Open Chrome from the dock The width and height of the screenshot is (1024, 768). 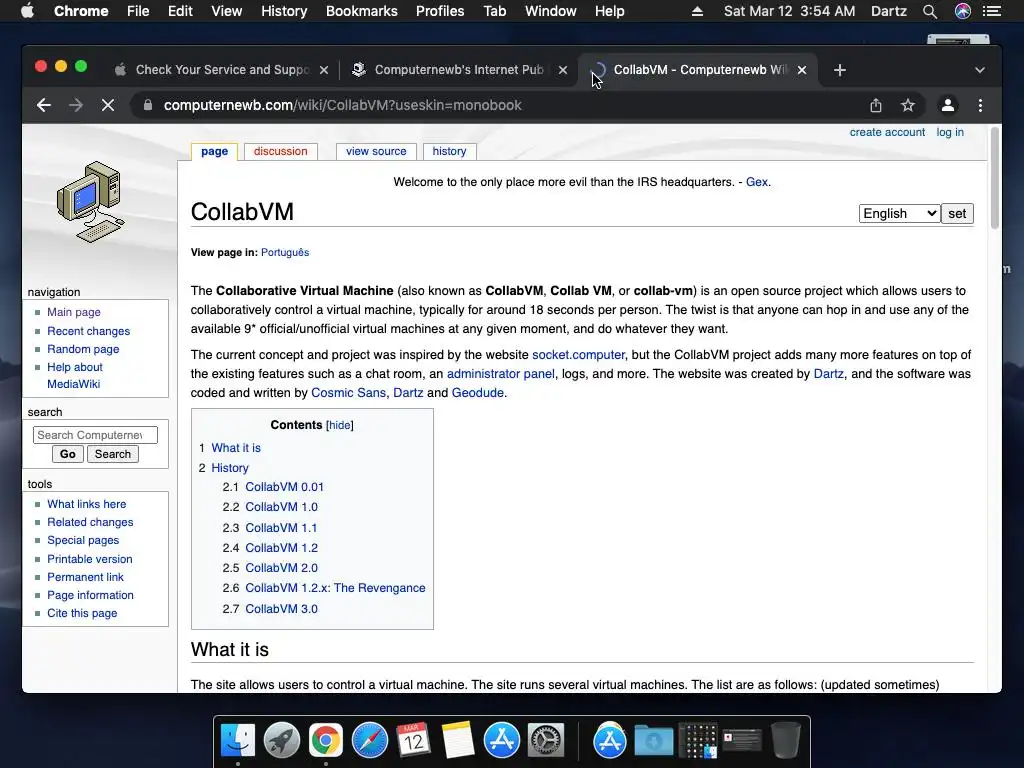point(325,741)
